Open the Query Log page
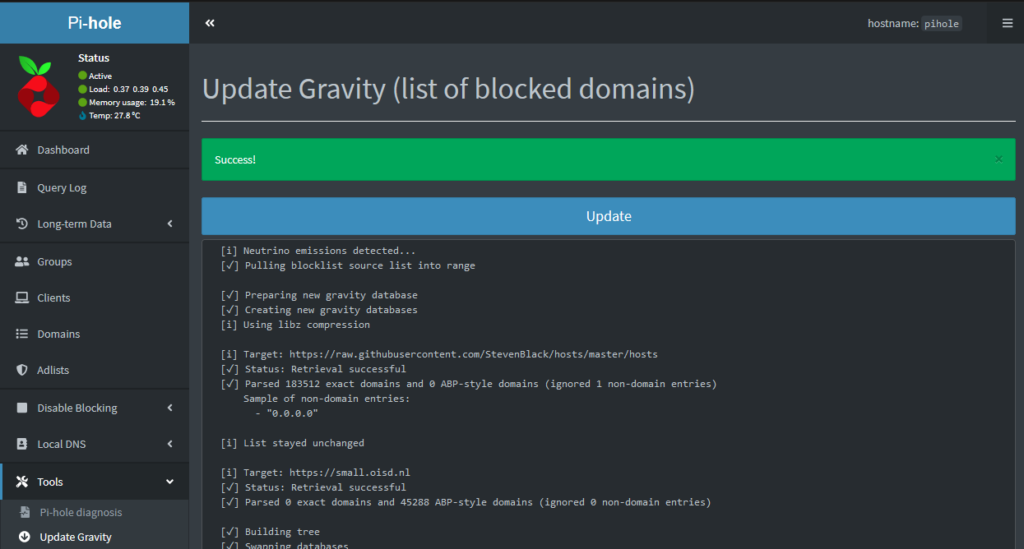This screenshot has width=1024, height=549. (x=95, y=187)
